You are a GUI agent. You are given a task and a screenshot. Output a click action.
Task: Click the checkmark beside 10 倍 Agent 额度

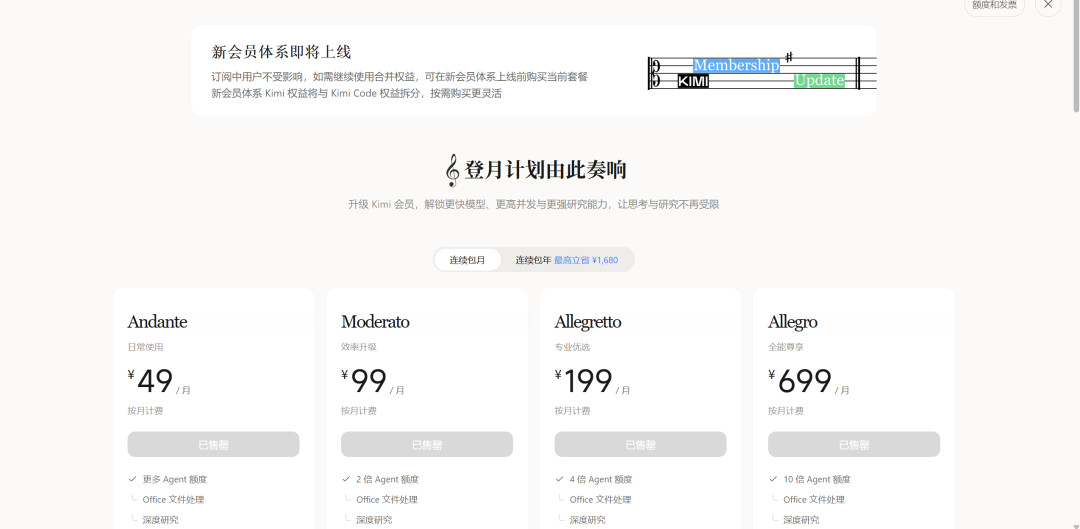(x=773, y=479)
